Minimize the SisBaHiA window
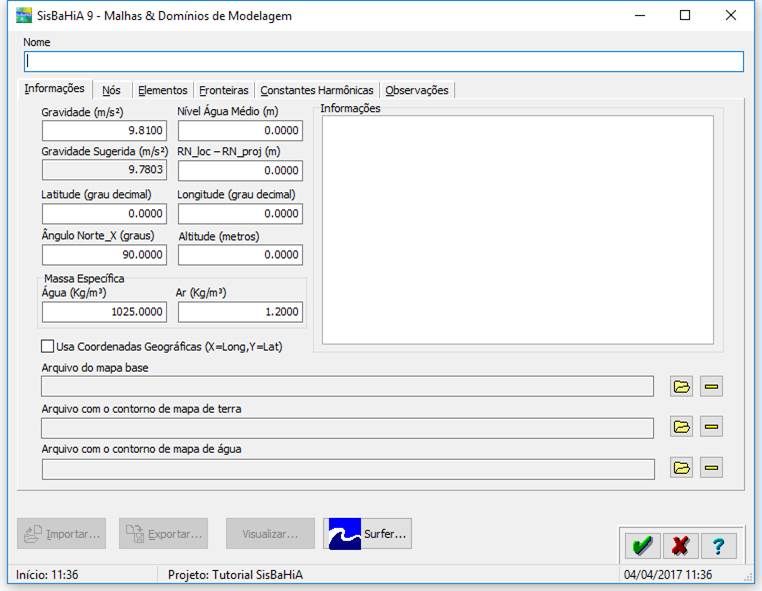The width and height of the screenshot is (762, 591). click(640, 16)
